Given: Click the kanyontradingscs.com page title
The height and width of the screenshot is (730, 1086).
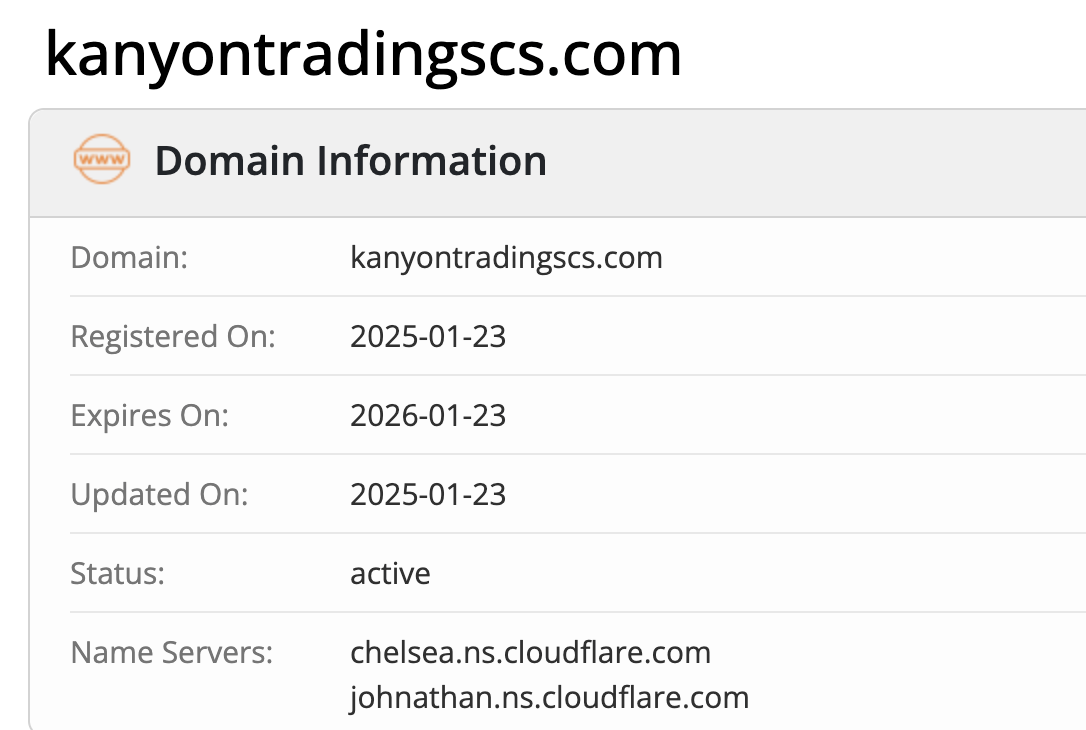Looking at the screenshot, I should pos(363,53).
